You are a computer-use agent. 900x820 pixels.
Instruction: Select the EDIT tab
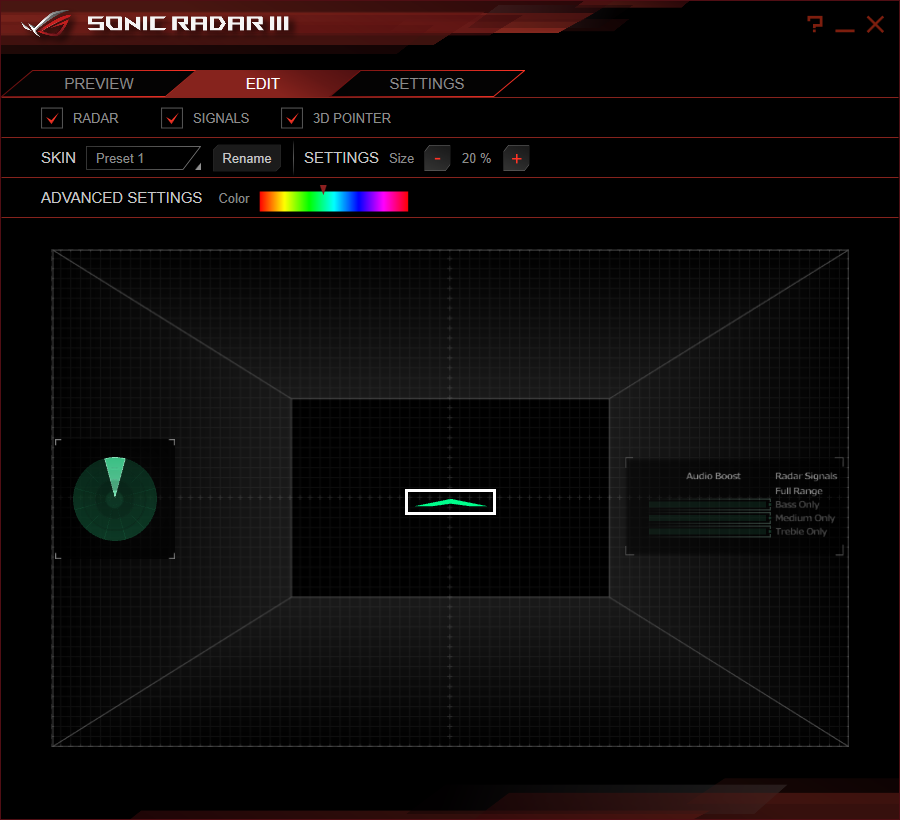(262, 84)
